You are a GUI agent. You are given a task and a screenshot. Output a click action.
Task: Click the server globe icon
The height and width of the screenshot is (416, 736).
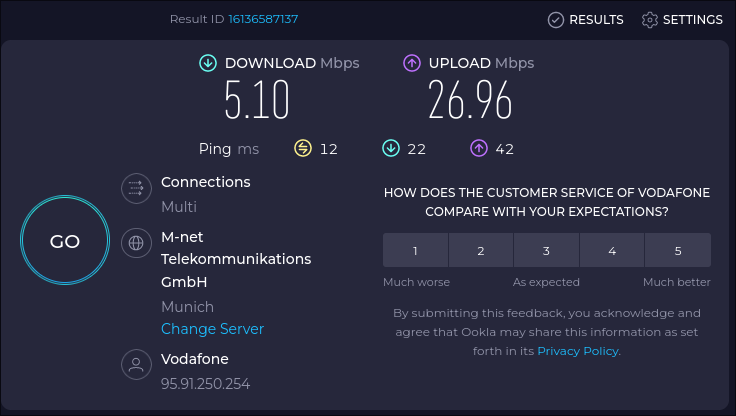(x=134, y=243)
